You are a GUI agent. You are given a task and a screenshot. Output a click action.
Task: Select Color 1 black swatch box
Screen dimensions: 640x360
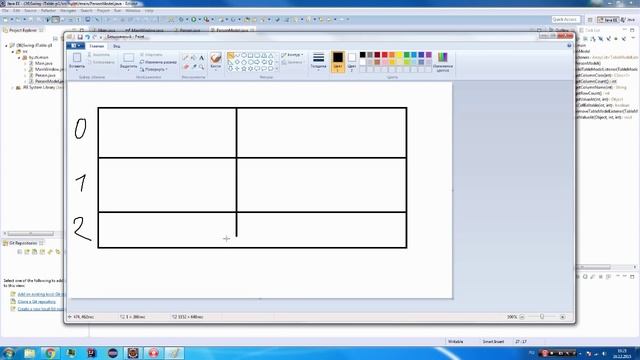click(x=338, y=62)
